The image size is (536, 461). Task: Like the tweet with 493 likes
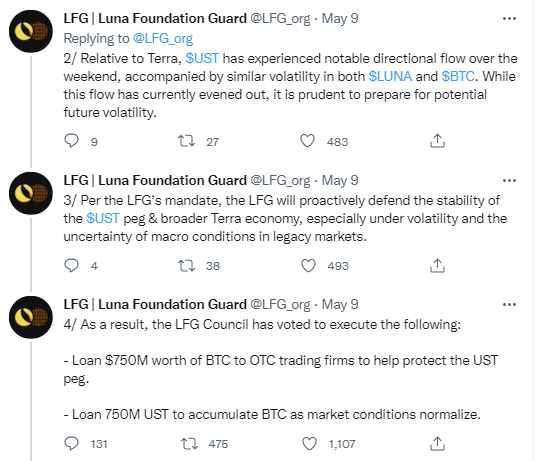(x=308, y=266)
